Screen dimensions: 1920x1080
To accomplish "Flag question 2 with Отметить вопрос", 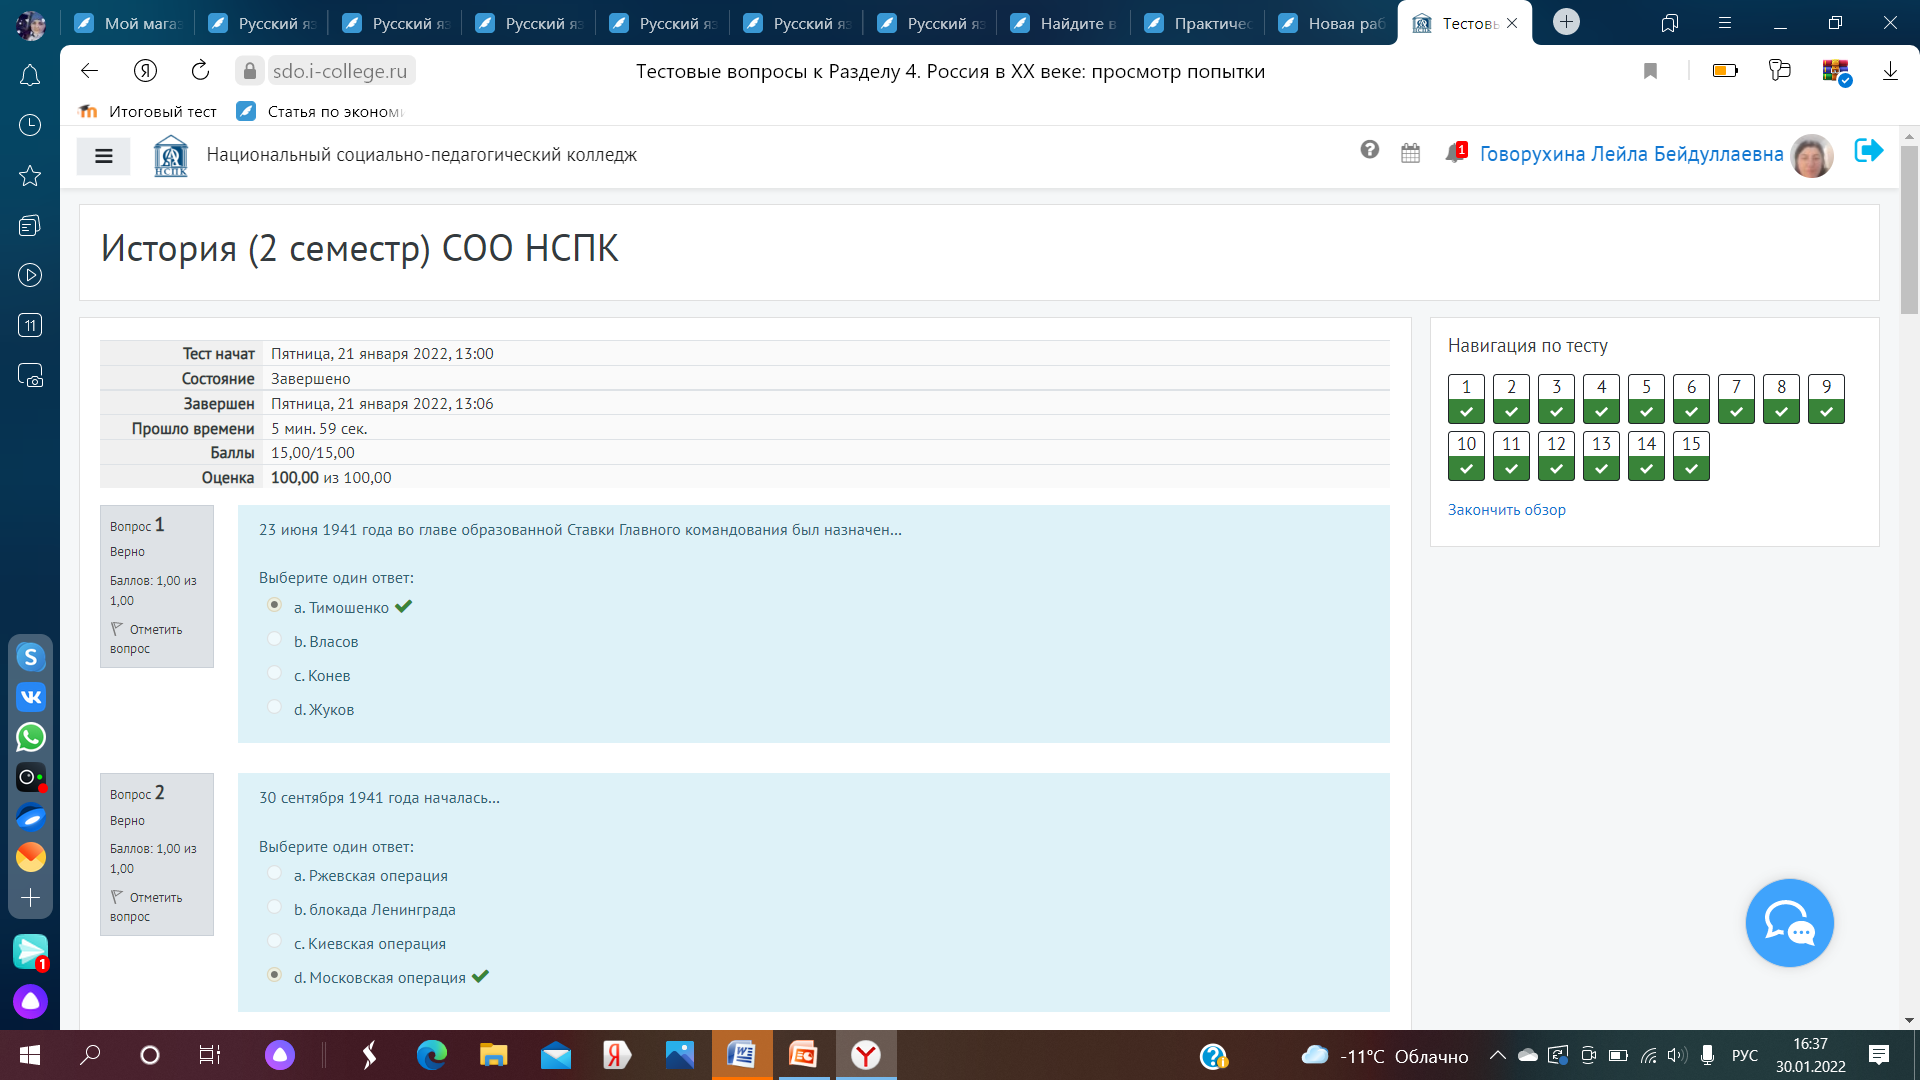I will [x=146, y=907].
